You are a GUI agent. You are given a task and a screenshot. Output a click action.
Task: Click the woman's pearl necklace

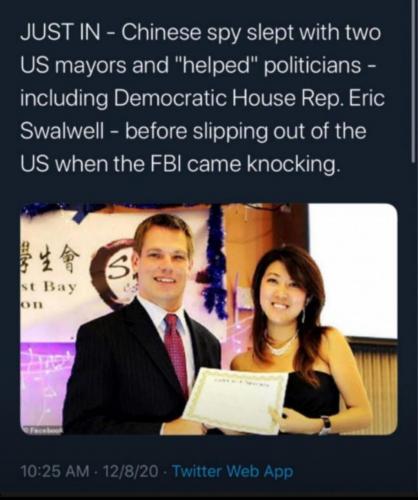pyautogui.click(x=282, y=345)
